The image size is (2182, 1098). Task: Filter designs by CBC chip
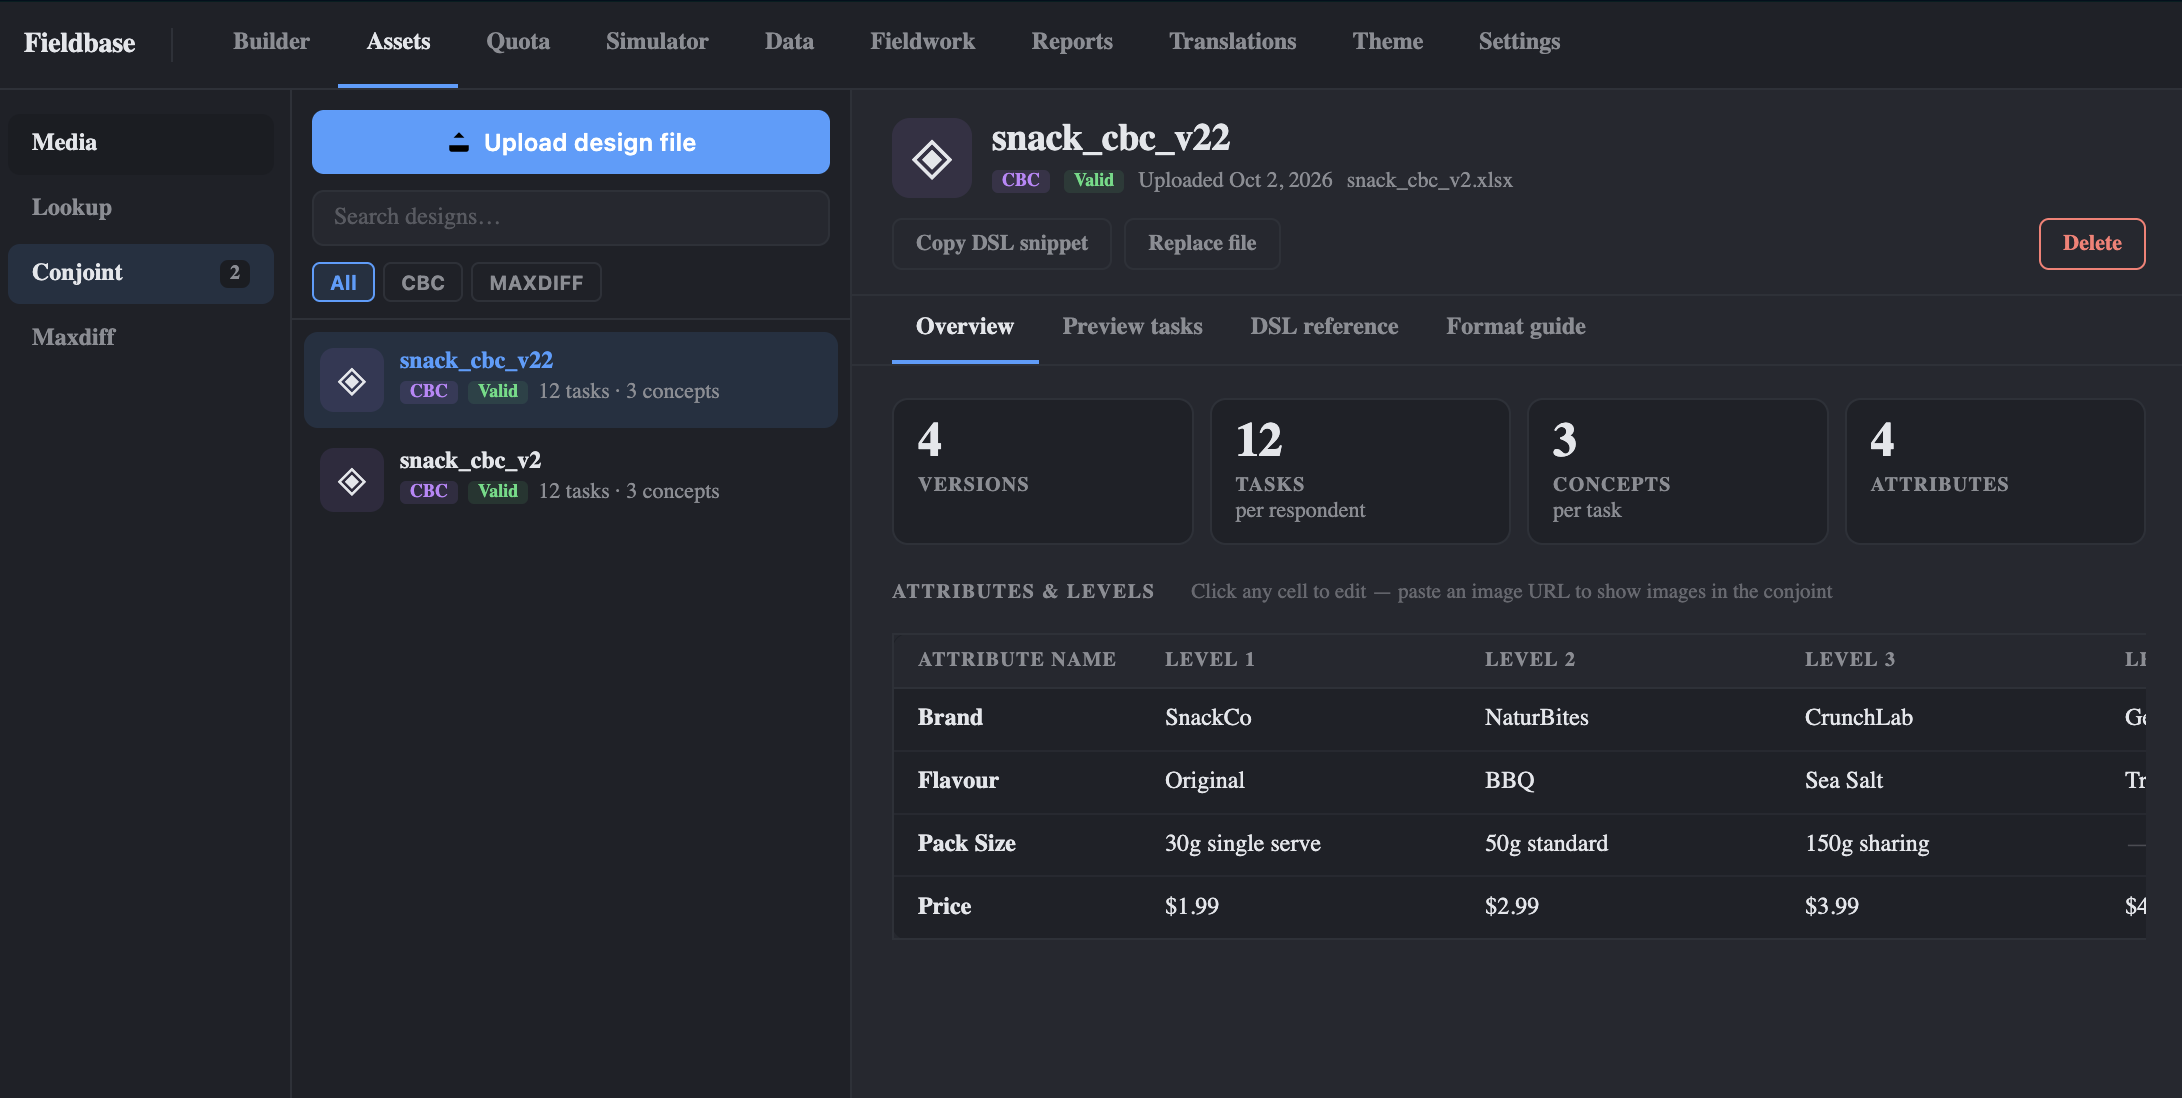(x=423, y=282)
